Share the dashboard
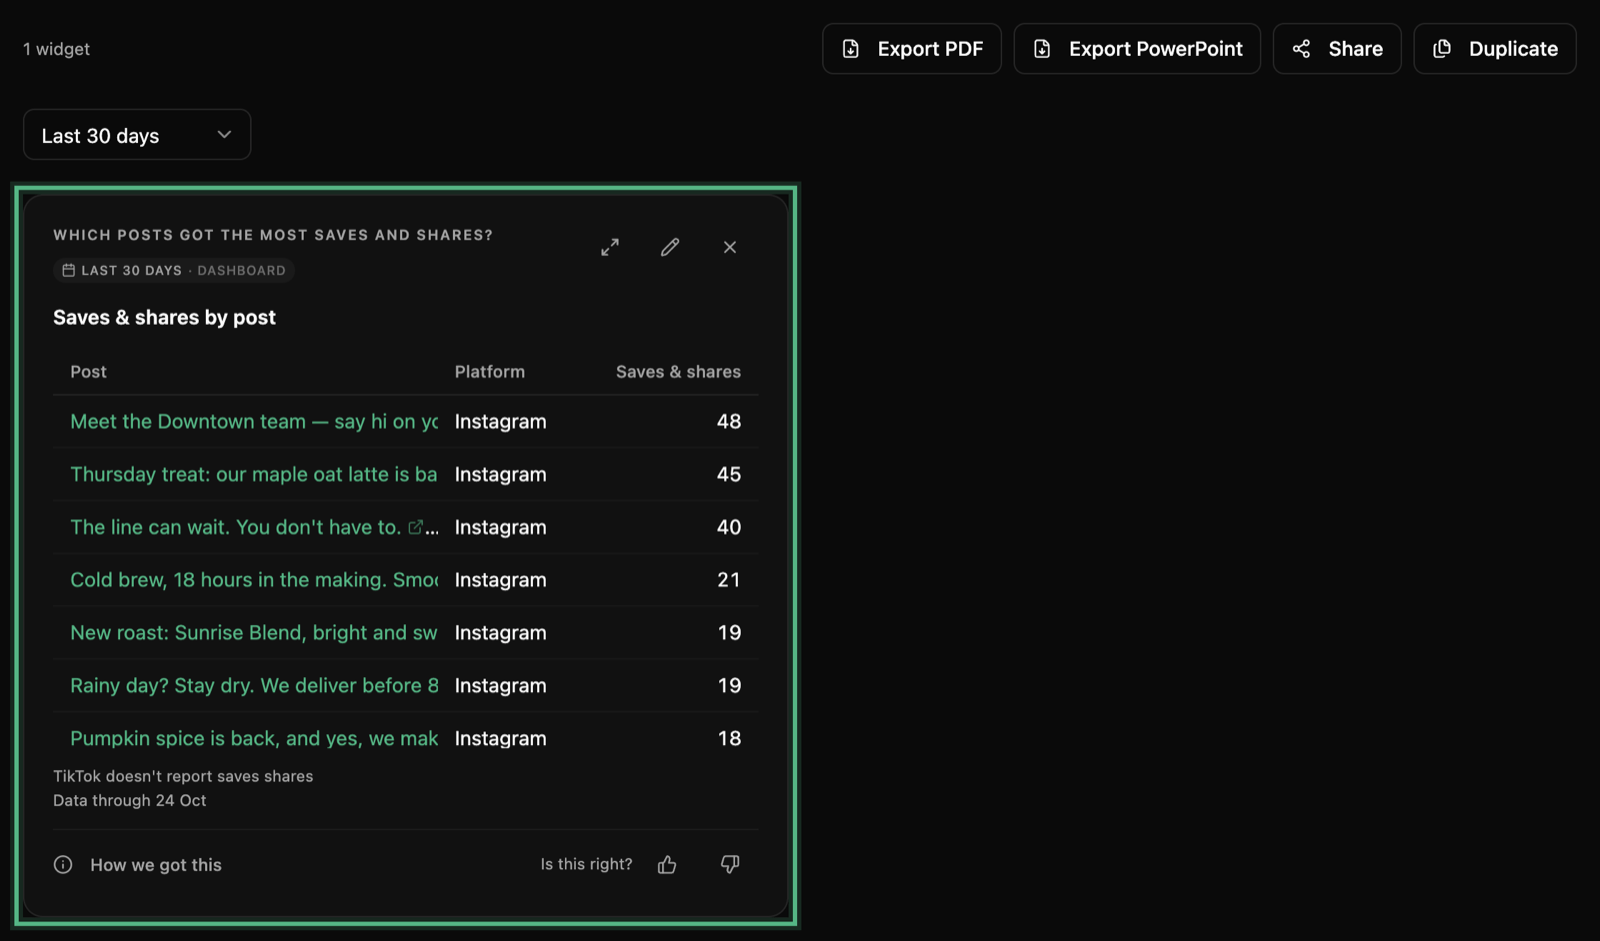 coord(1337,49)
